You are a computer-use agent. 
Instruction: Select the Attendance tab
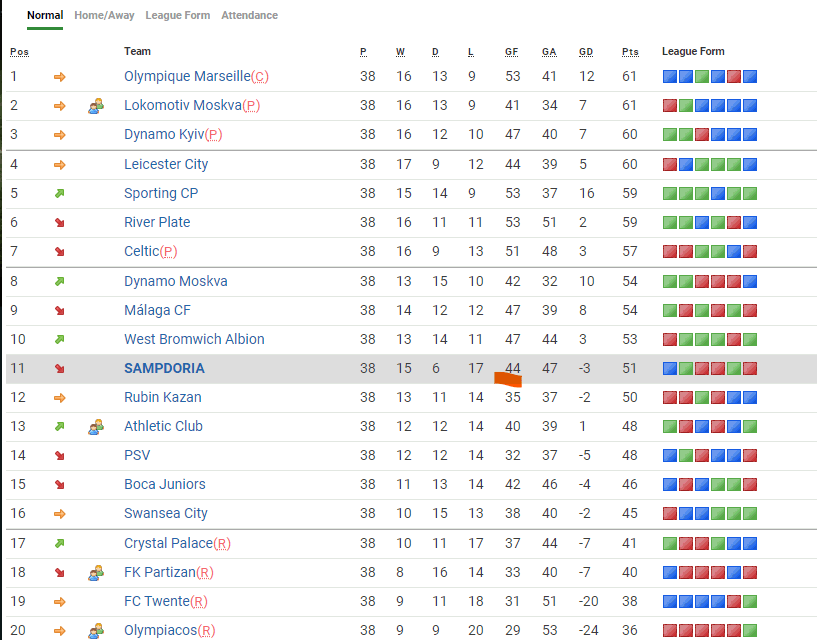249,15
